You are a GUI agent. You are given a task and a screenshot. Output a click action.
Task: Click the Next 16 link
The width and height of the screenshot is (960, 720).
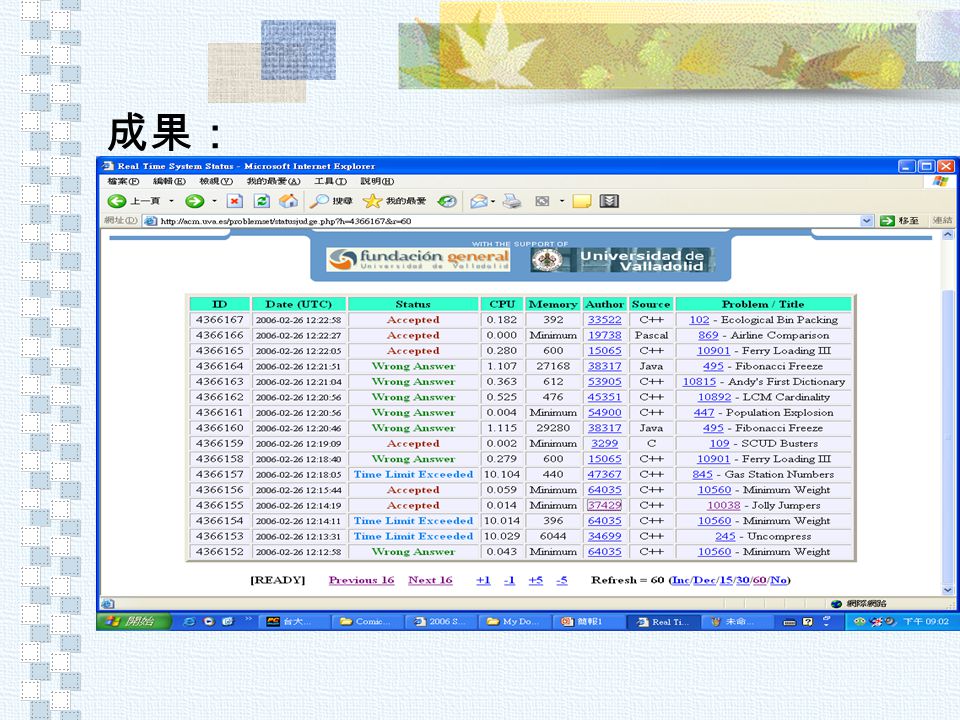click(x=430, y=580)
